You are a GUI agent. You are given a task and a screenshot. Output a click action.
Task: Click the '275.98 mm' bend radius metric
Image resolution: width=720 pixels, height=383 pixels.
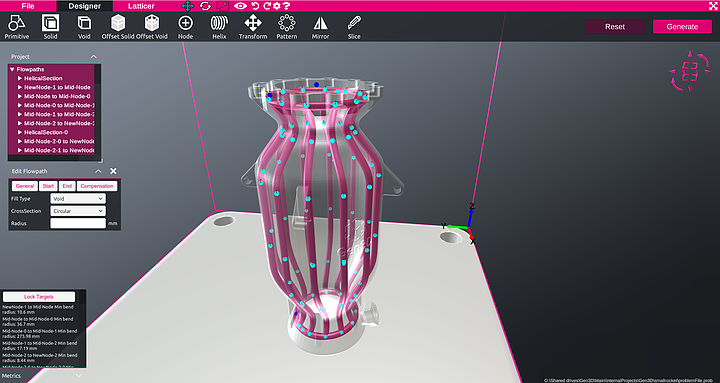[x=39, y=333]
